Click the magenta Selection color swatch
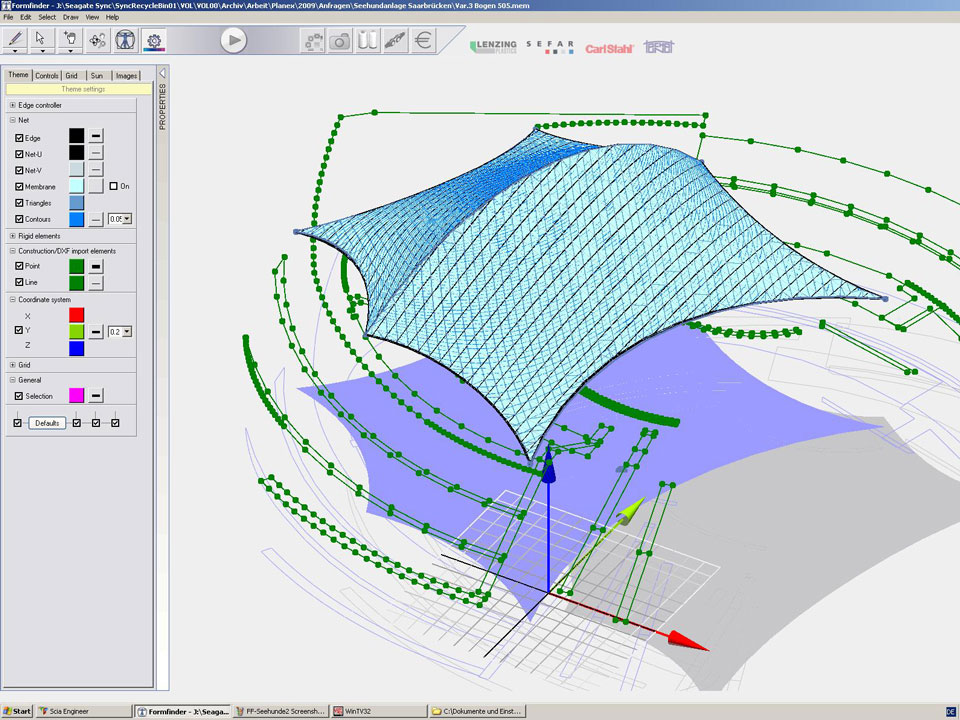Screen dimensions: 960x720 (76, 396)
